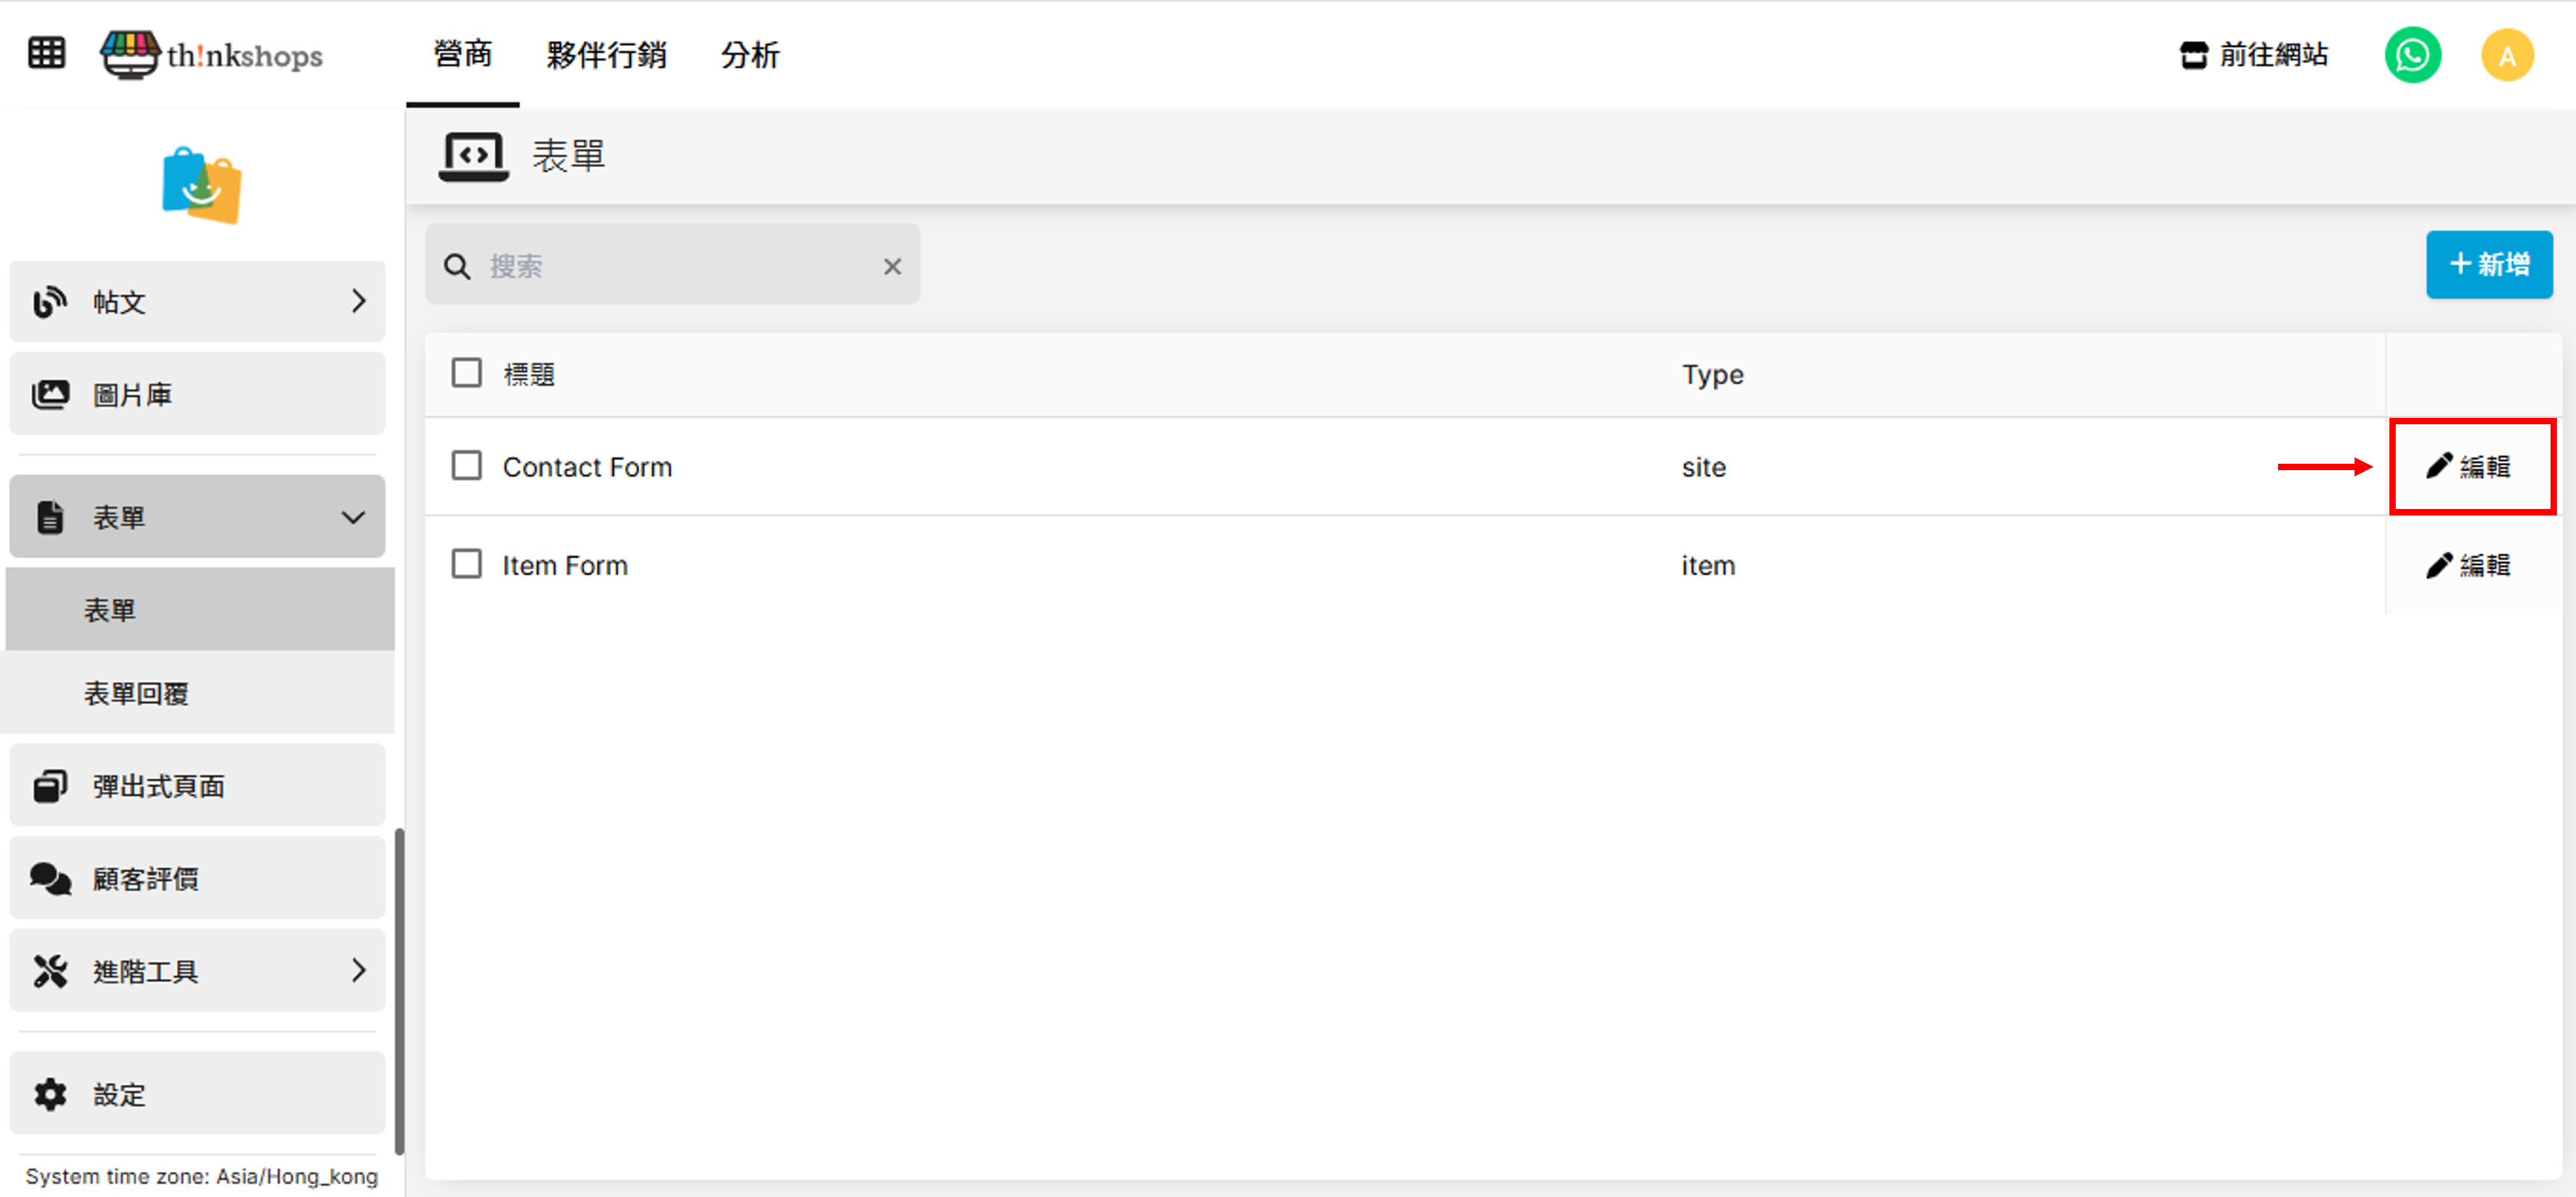
Task: Edit the Item Form entry
Action: tap(2468, 565)
